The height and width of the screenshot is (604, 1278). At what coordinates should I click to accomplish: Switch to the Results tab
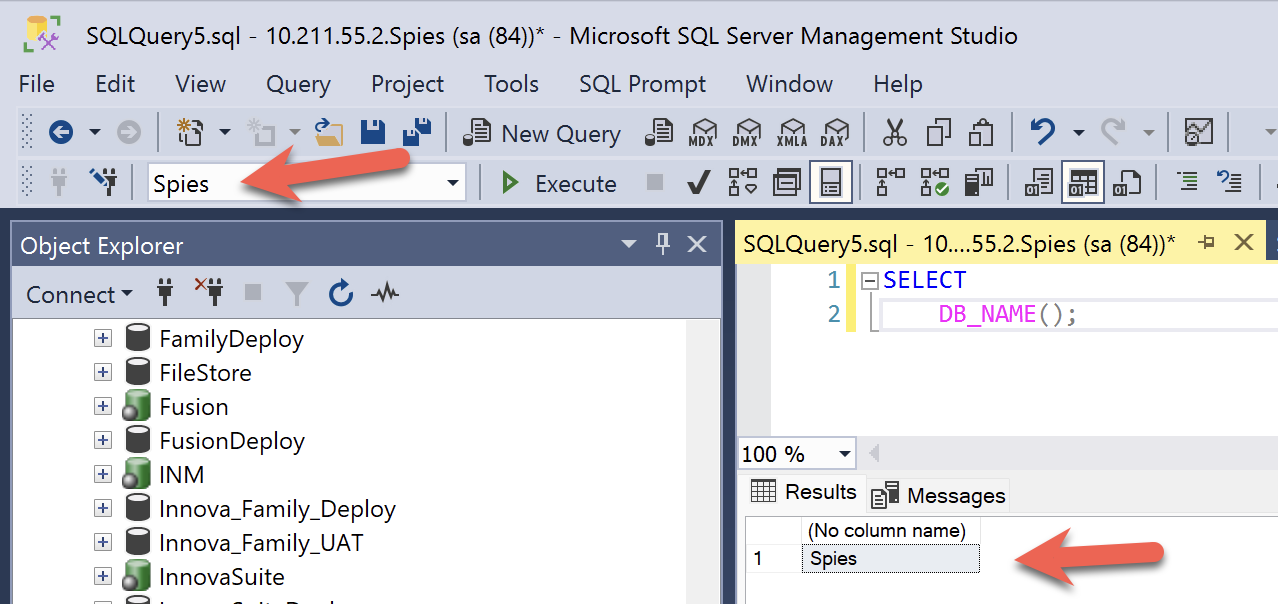click(x=804, y=492)
